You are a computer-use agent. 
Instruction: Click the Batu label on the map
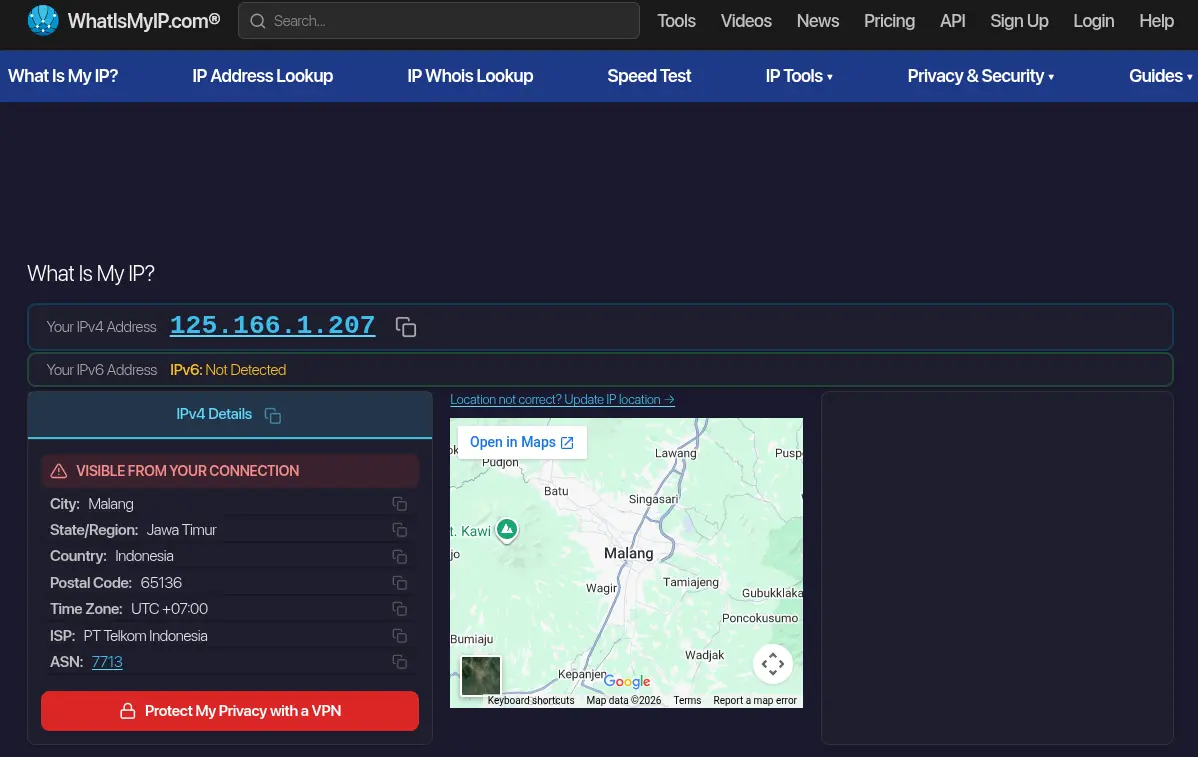point(556,491)
